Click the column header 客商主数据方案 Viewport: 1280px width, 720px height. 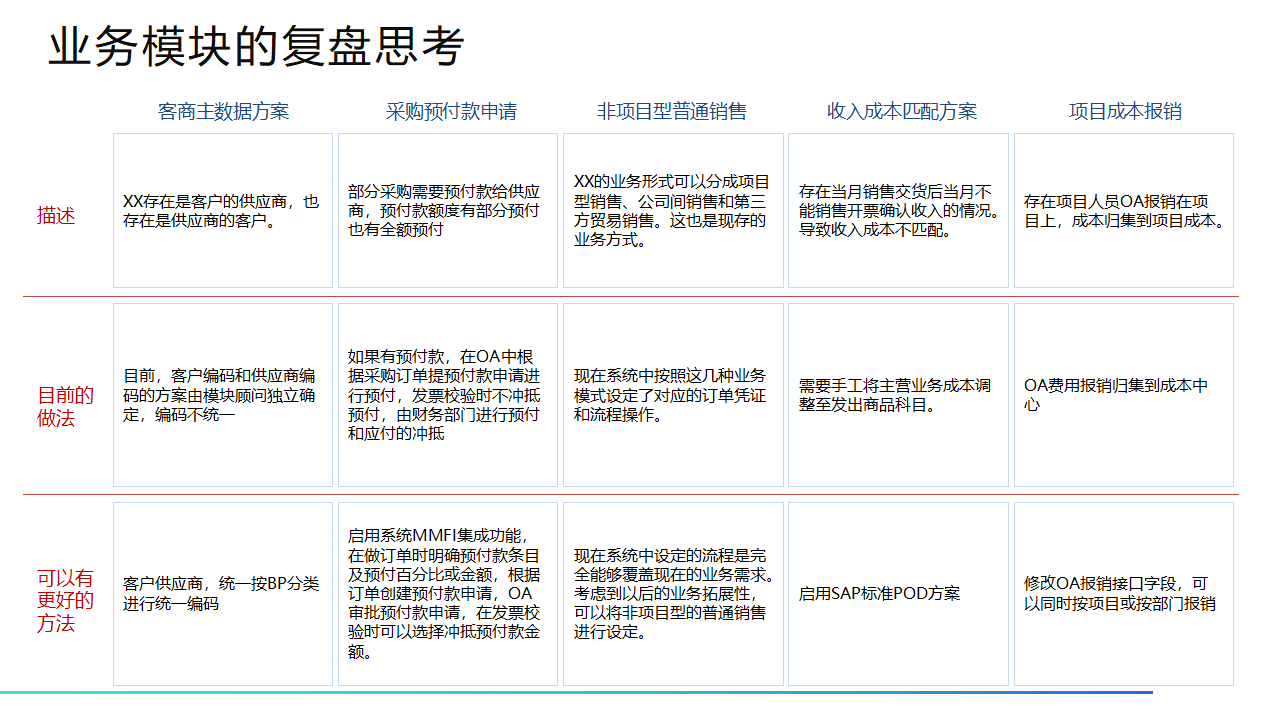pos(223,111)
